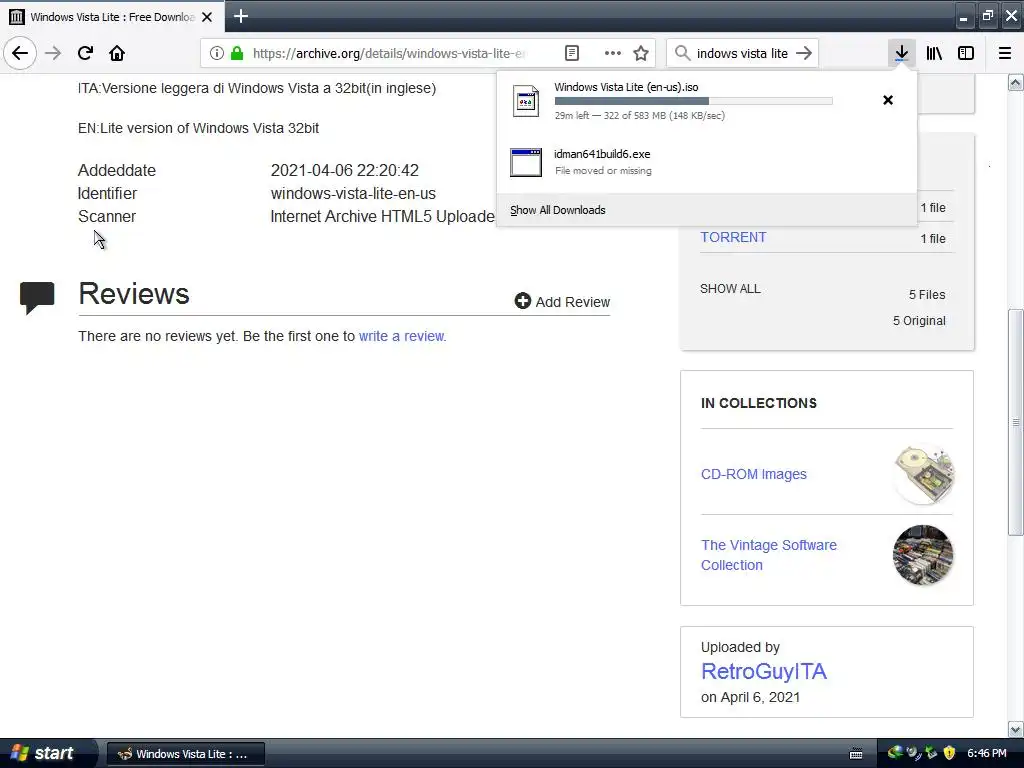Screen dimensions: 1024x768
Task: Click Show All Downloads
Action: (558, 210)
